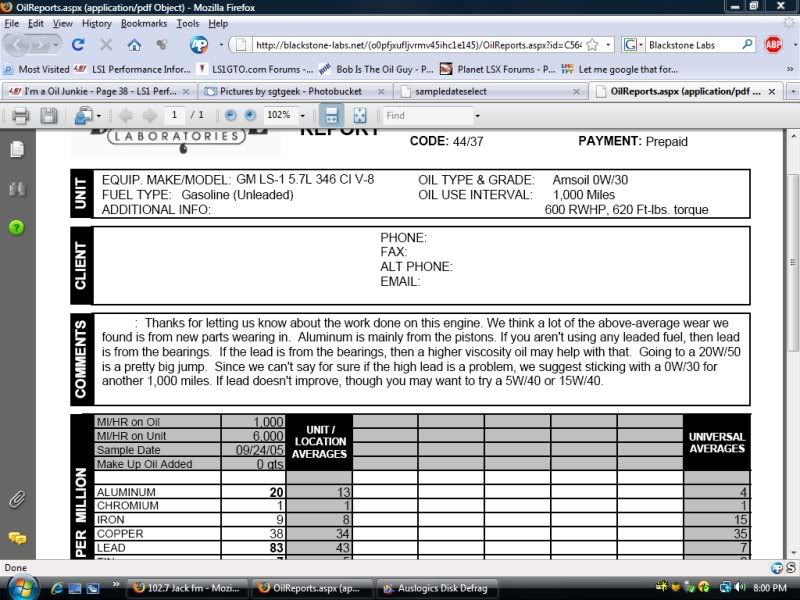Click the PDF Find text field
The height and width of the screenshot is (600, 800).
tap(428, 115)
